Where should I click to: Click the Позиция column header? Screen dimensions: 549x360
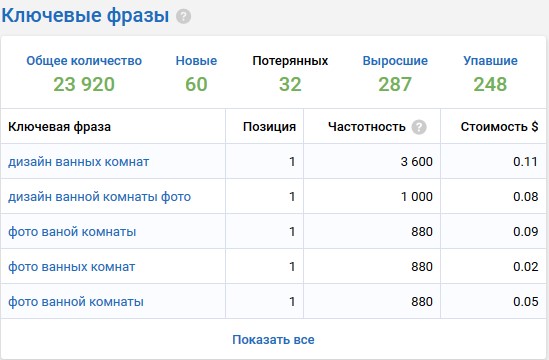pyautogui.click(x=270, y=127)
